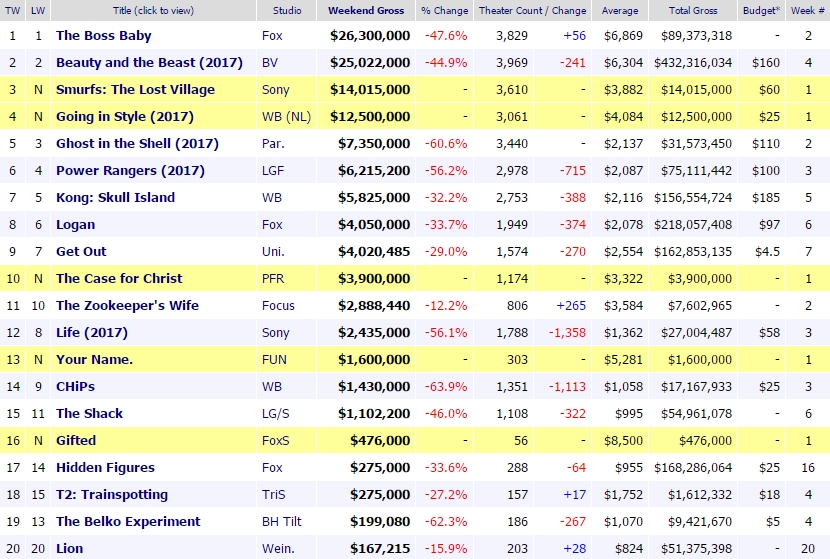The width and height of the screenshot is (830, 559).
Task: Sort by Average column header
Action: click(x=620, y=11)
